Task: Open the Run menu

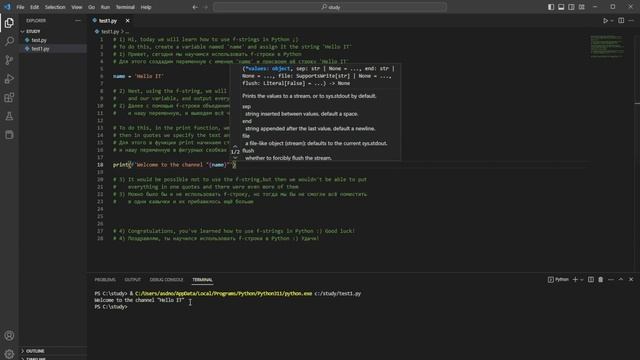Action: point(105,7)
